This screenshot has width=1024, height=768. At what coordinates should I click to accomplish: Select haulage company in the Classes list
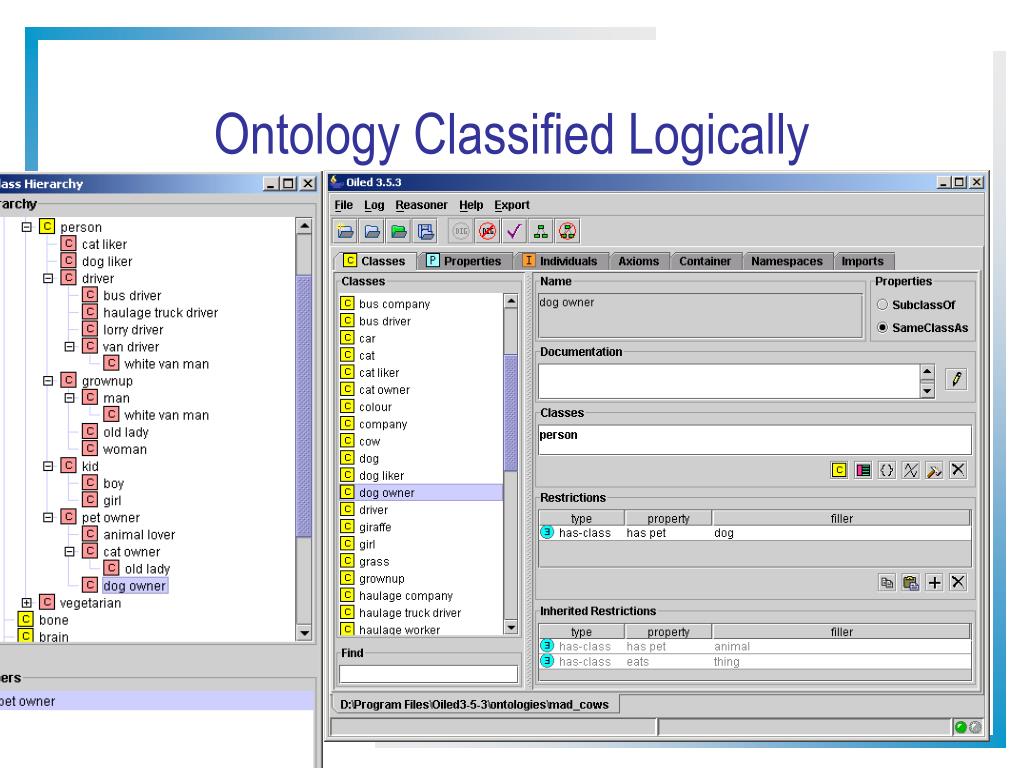coord(406,596)
